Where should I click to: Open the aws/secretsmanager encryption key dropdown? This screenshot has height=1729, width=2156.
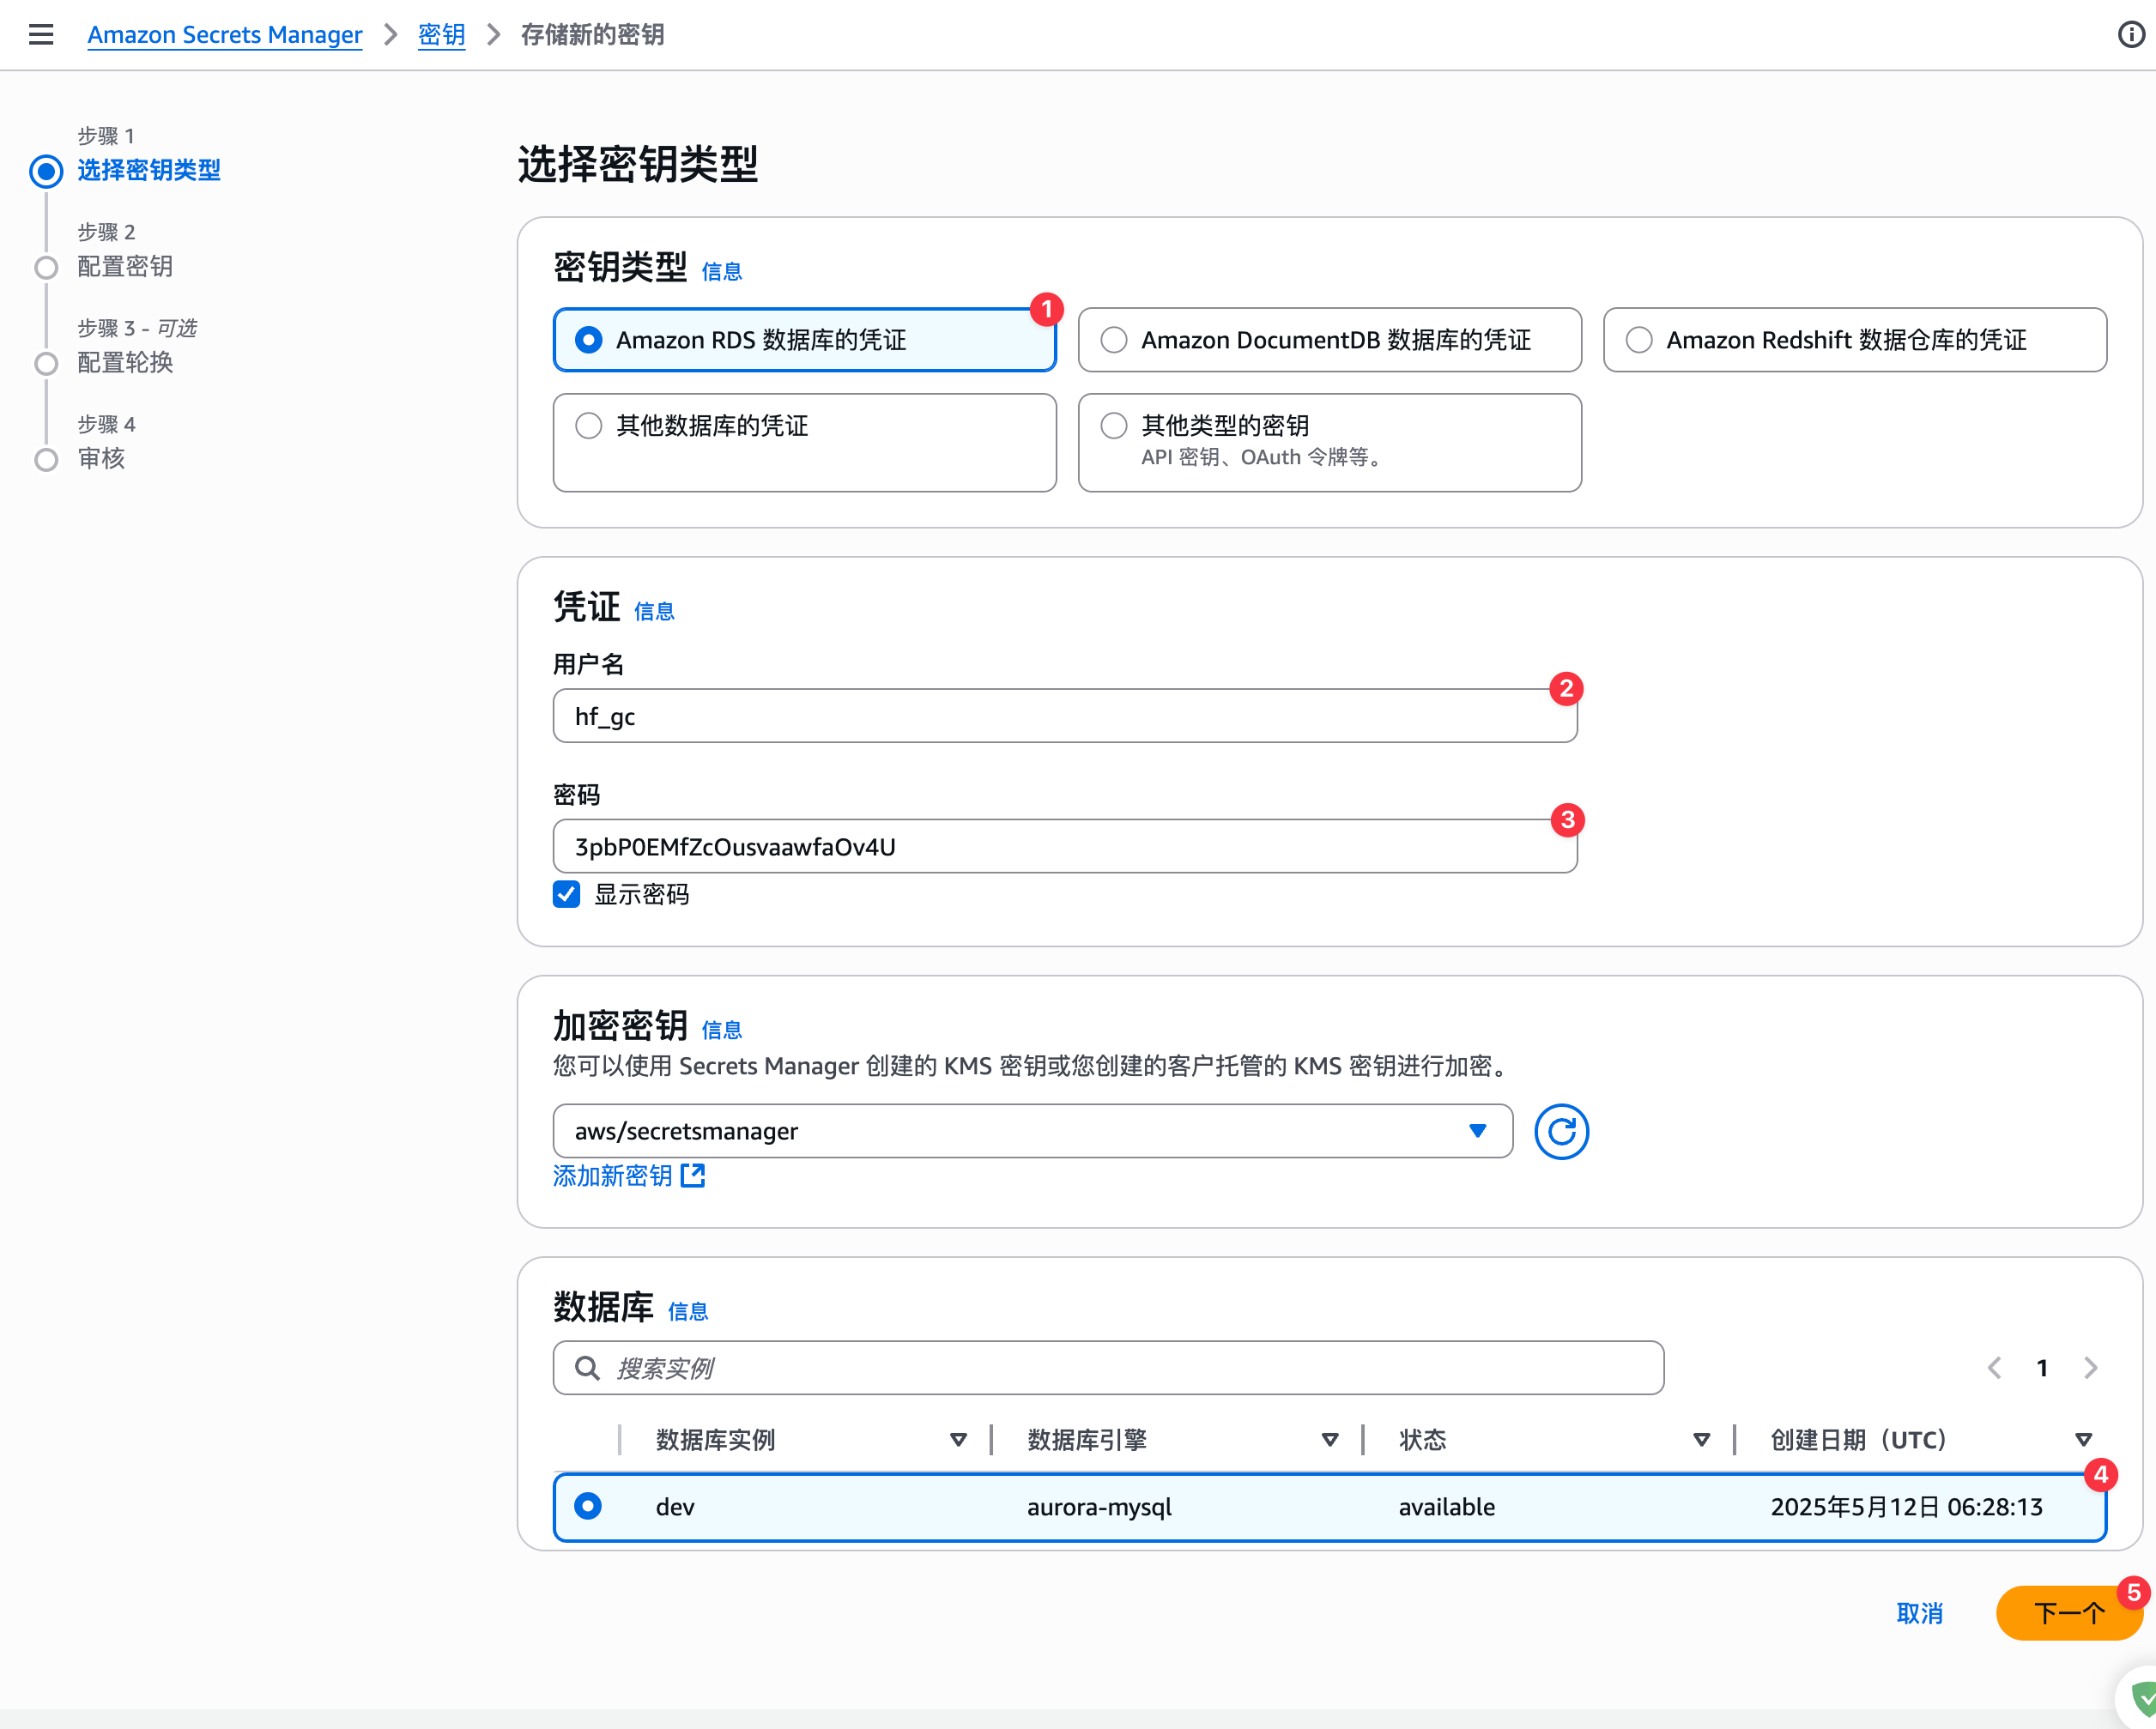click(x=1031, y=1131)
